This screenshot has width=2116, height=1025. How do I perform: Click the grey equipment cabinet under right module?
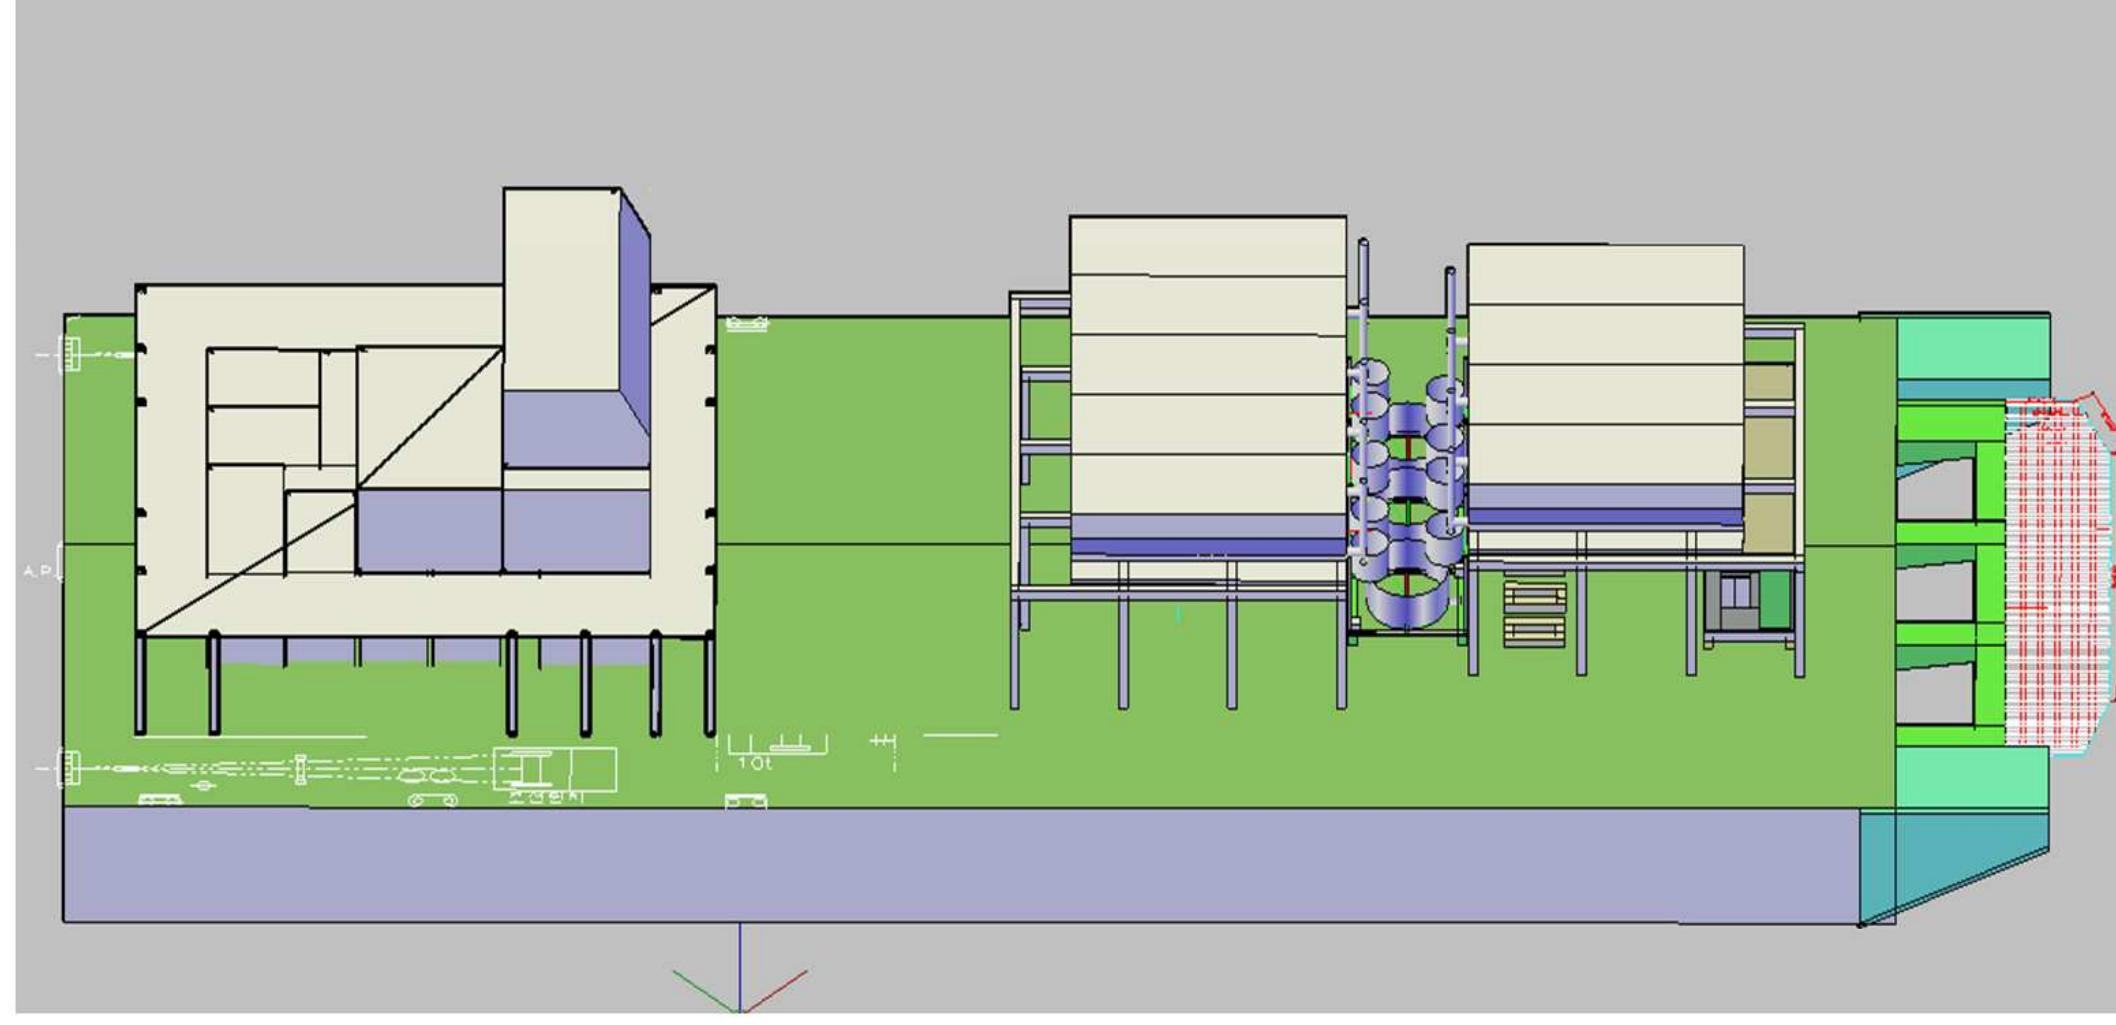click(1738, 600)
